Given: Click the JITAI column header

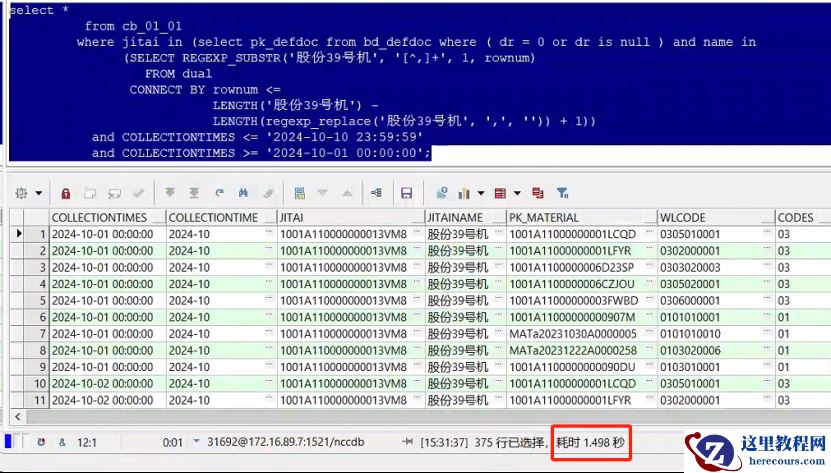Looking at the screenshot, I should [x=351, y=217].
